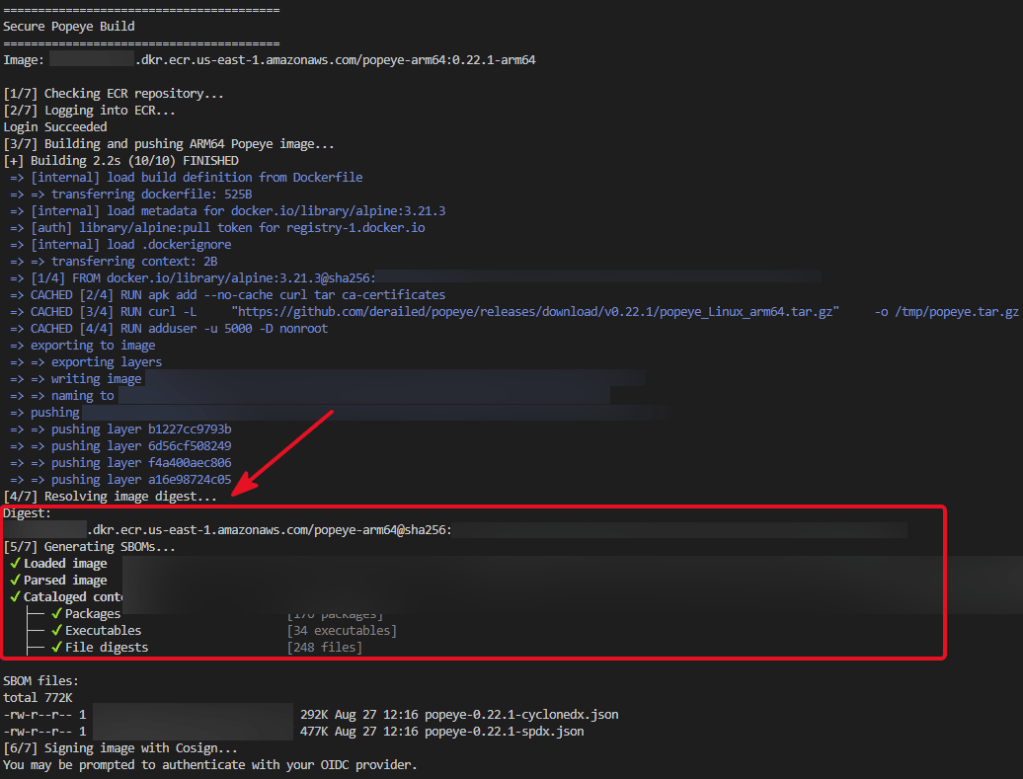Select the popeye-arm64:0.22.1-arm64 image URL text
The width and height of the screenshot is (1023, 779).
click(335, 60)
